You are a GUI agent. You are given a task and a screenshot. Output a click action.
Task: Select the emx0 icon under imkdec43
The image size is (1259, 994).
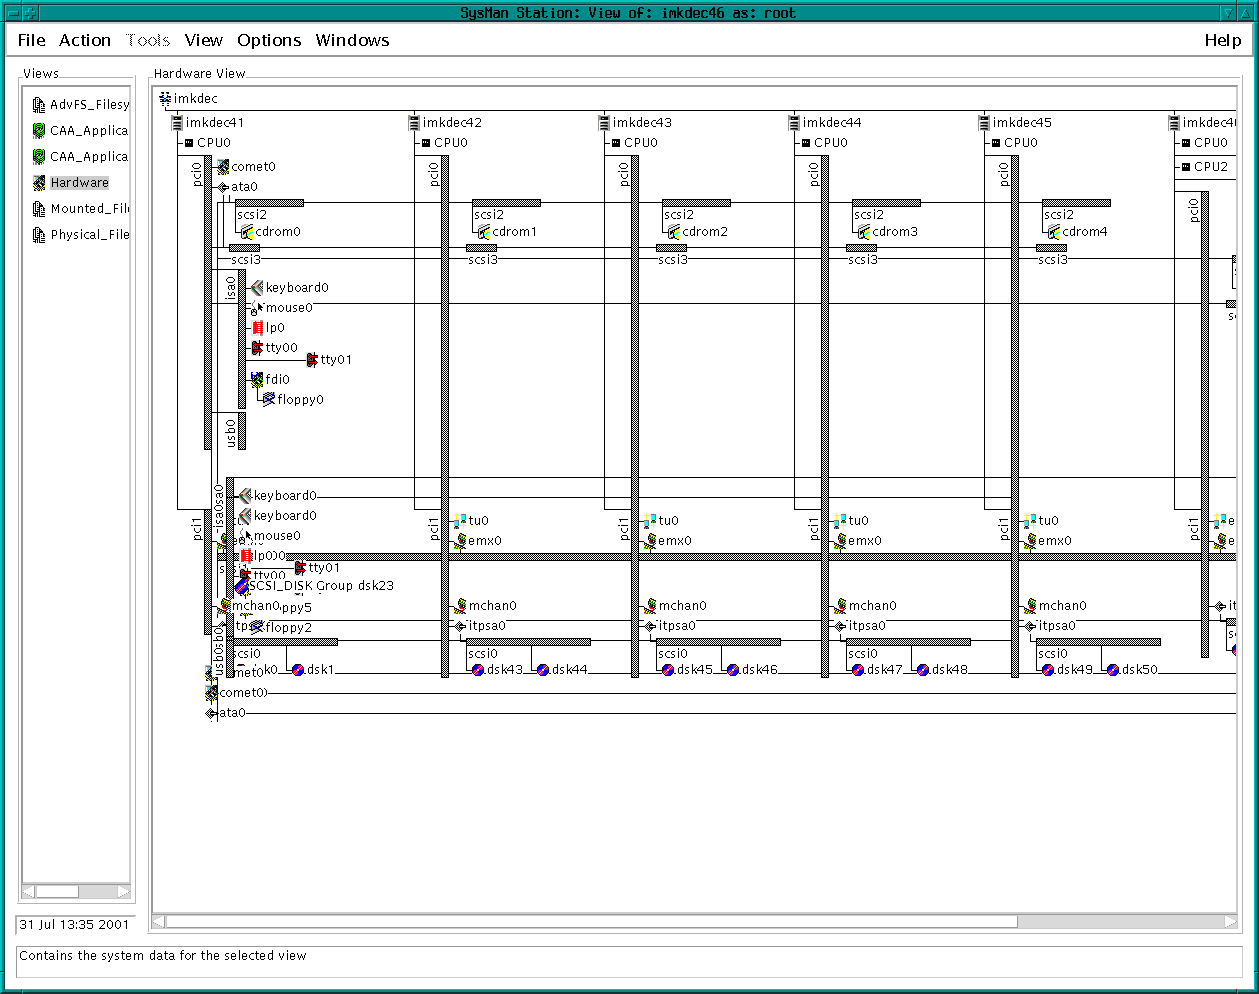pyautogui.click(x=651, y=541)
